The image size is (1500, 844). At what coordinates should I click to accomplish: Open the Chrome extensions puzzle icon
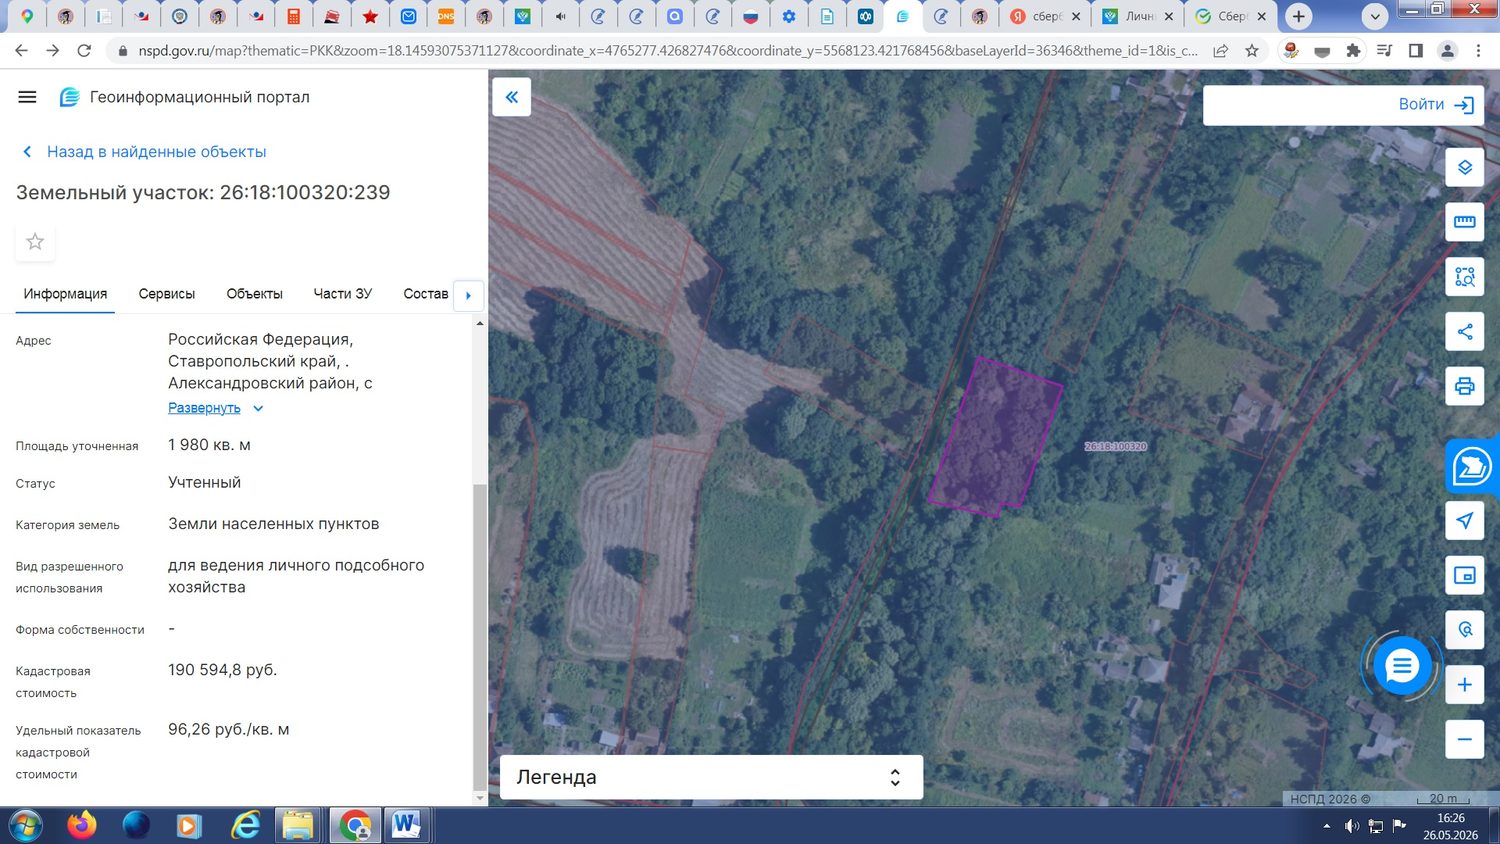(1353, 50)
